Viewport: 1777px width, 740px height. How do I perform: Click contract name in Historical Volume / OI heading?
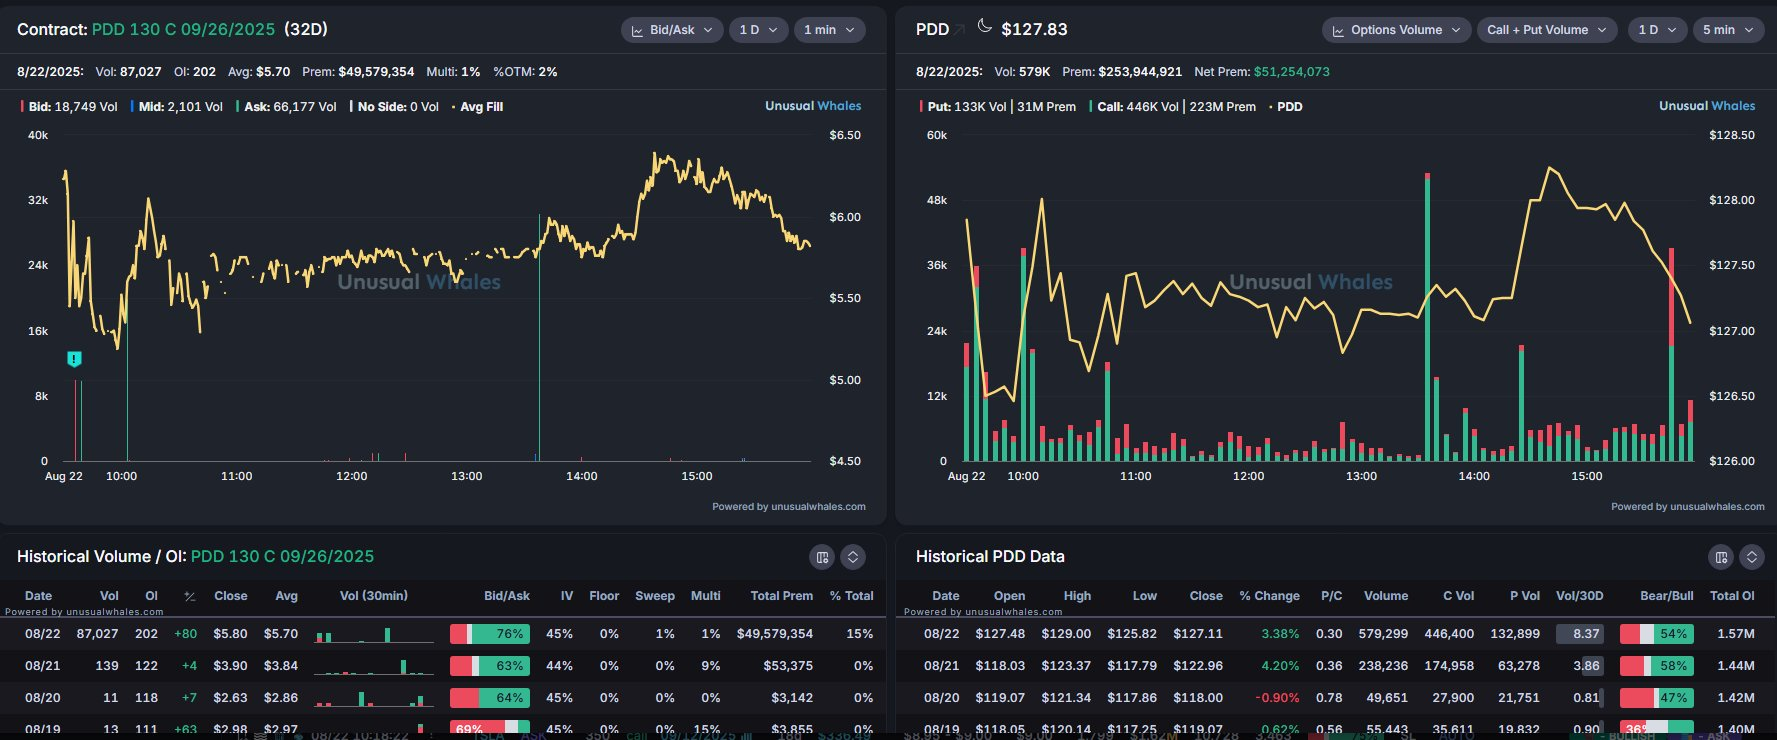[282, 557]
